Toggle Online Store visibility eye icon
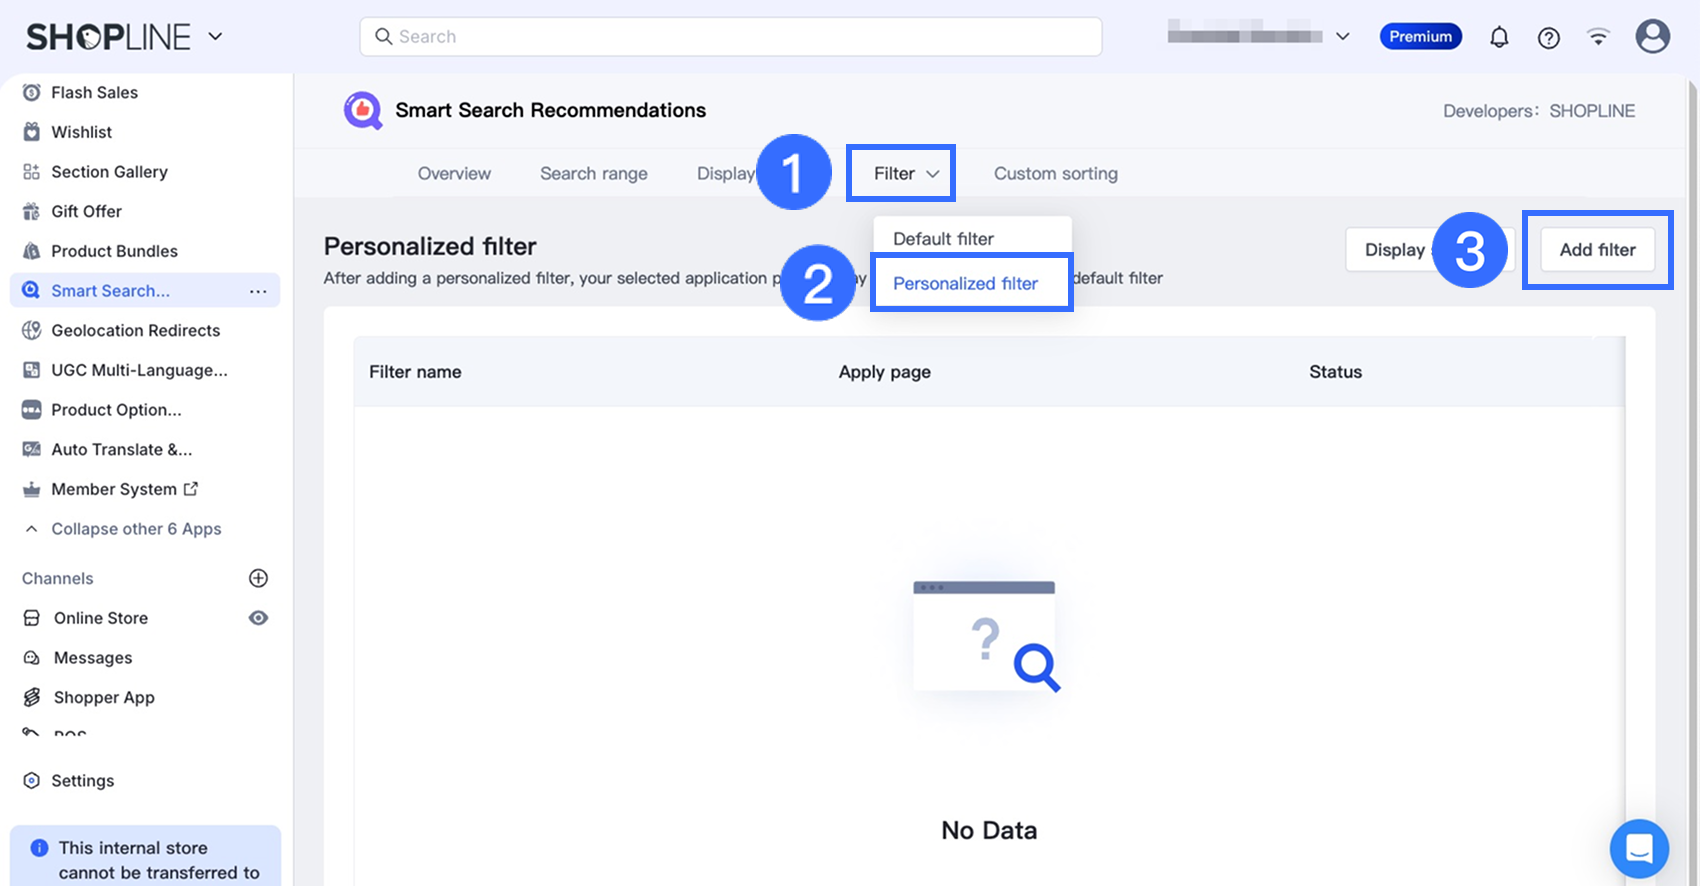Screen dimensions: 1700x886 [258, 618]
